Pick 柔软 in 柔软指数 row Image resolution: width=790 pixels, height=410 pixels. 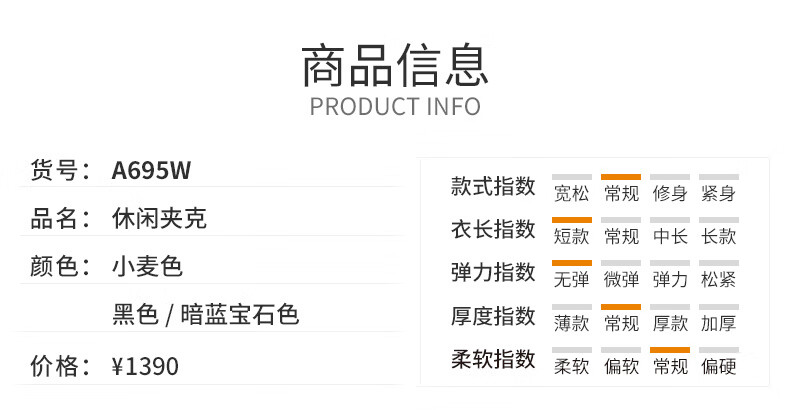(x=571, y=366)
